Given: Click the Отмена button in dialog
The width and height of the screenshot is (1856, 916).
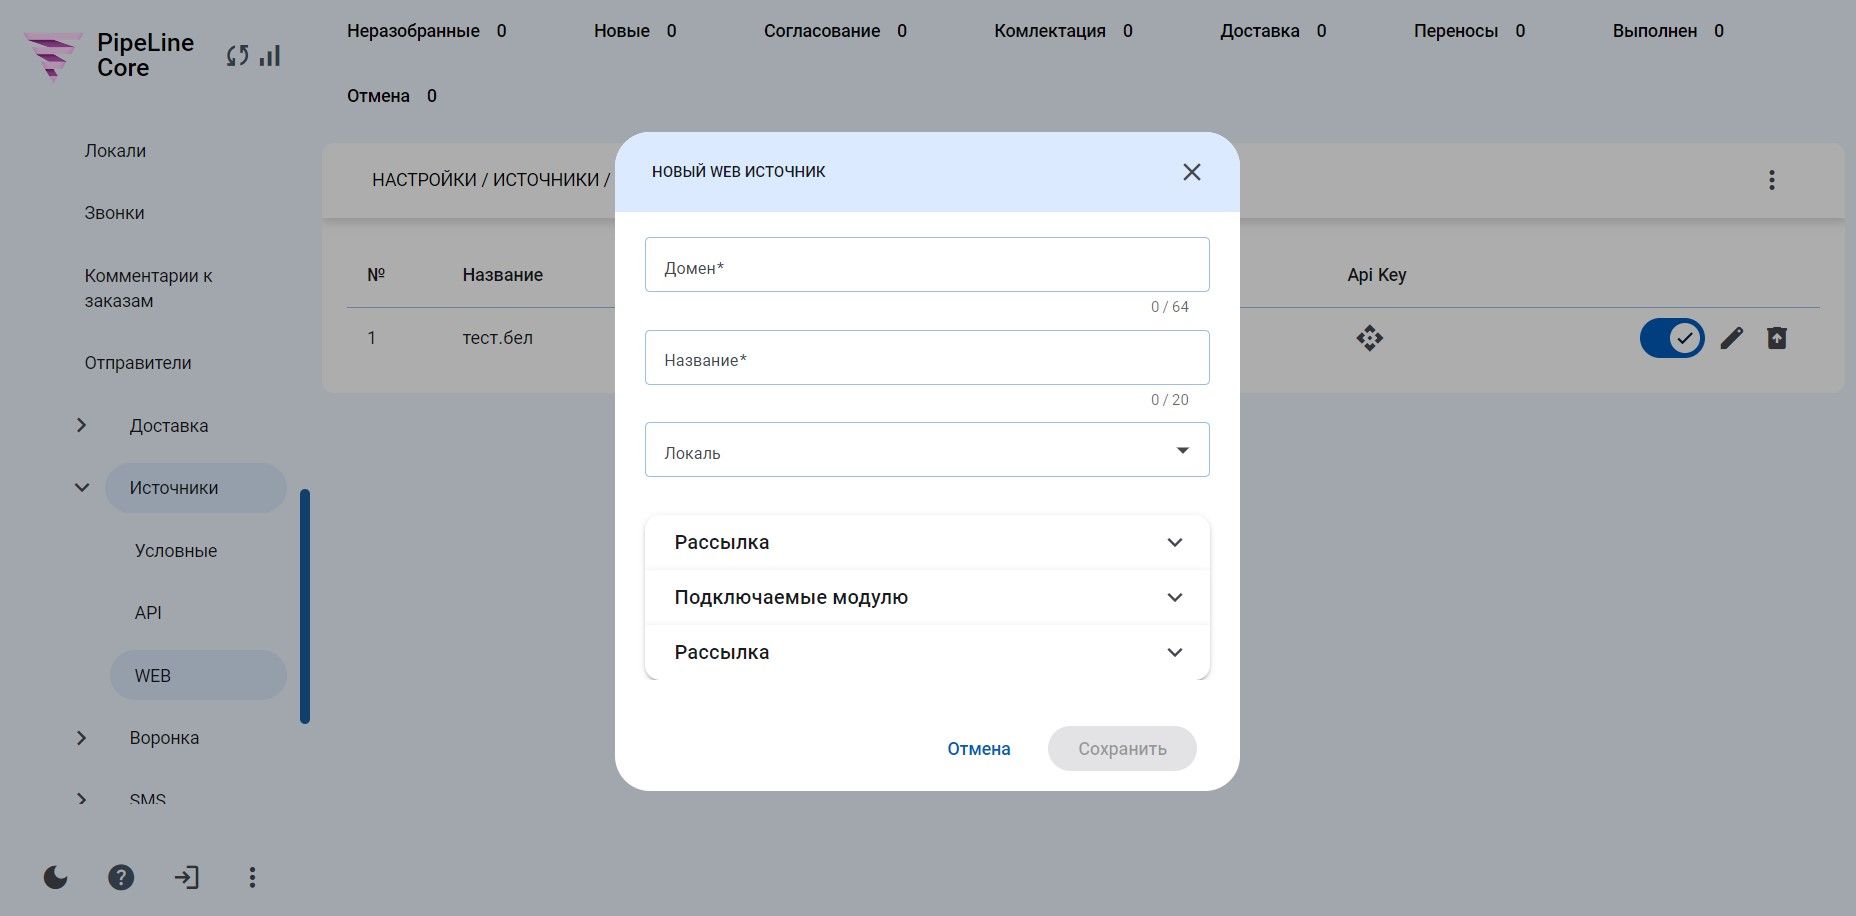Looking at the screenshot, I should (979, 749).
